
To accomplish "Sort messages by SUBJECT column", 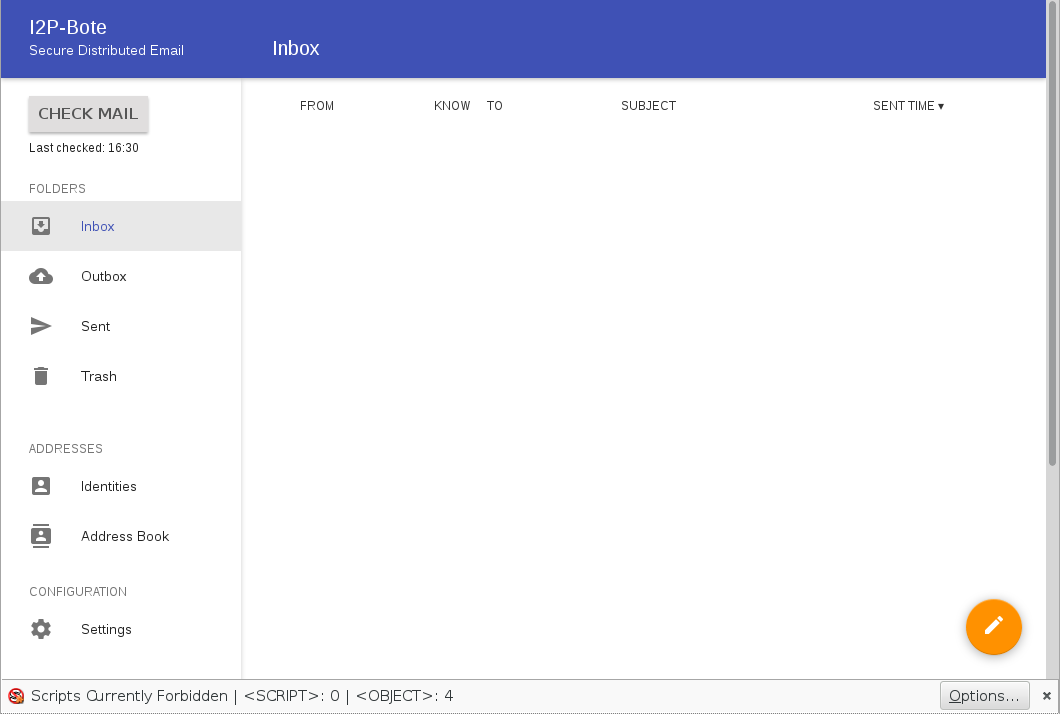I will coord(648,105).
